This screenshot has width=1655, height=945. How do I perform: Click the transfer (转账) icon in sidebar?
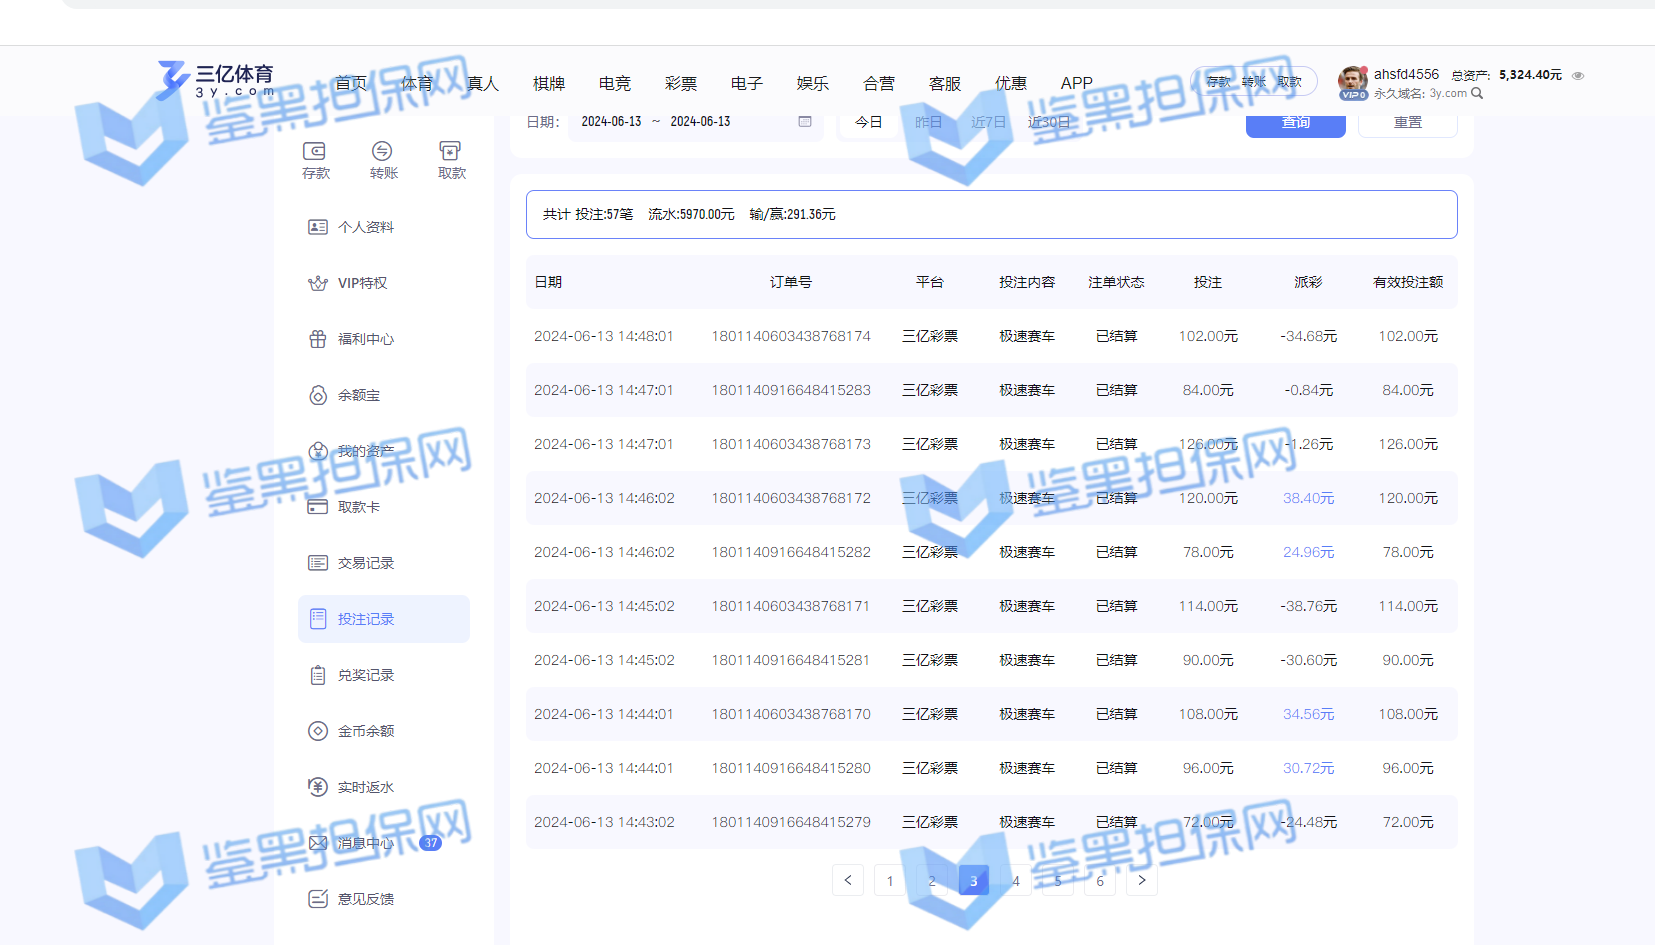(x=382, y=152)
